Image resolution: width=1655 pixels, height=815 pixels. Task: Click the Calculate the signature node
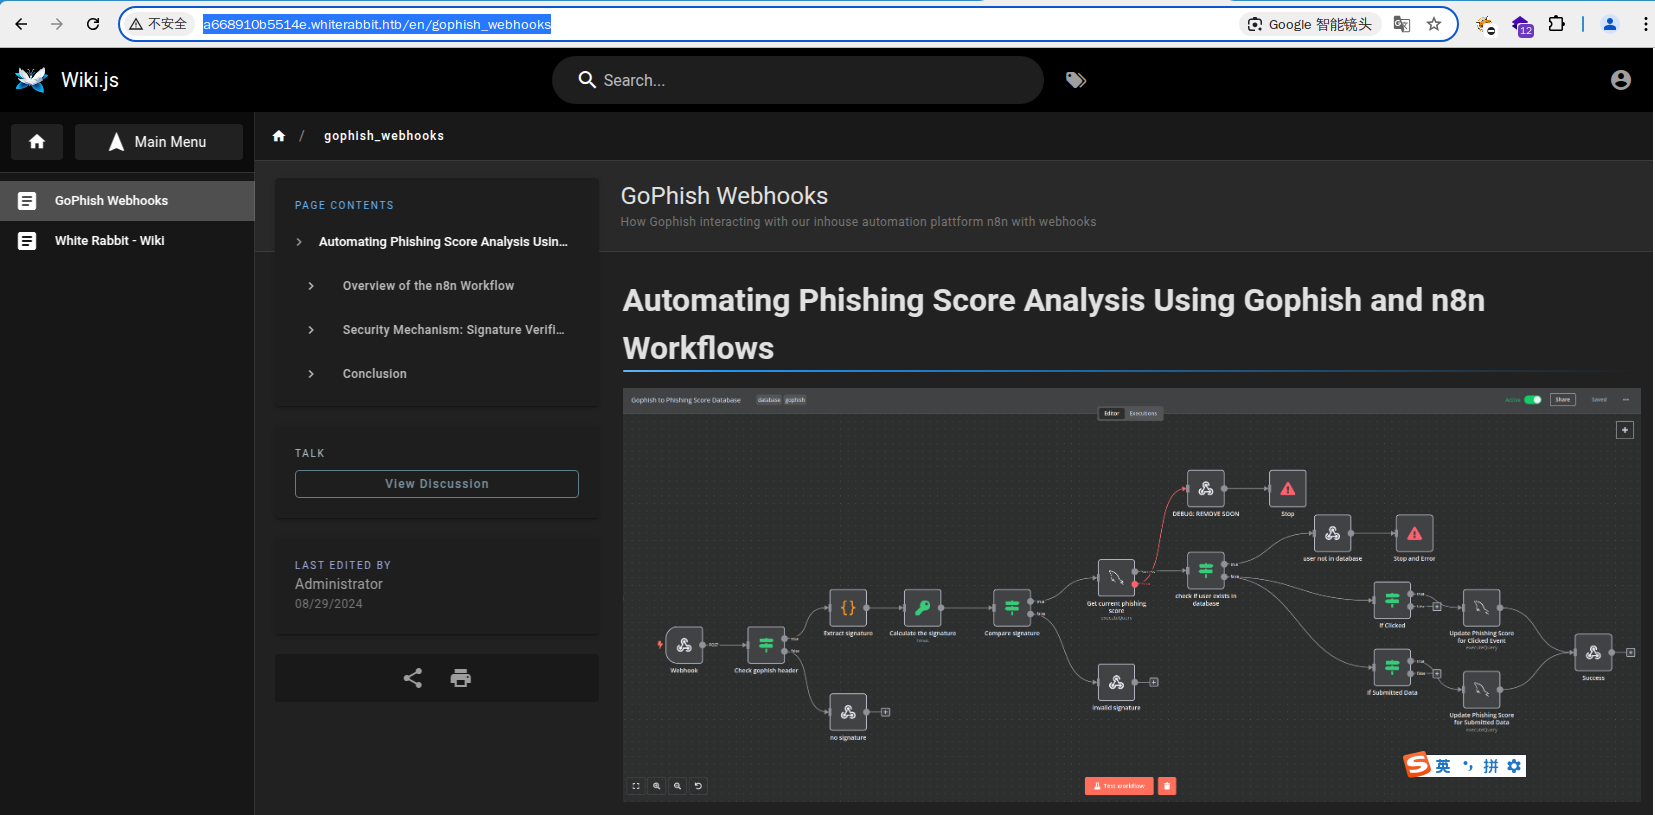coord(922,608)
